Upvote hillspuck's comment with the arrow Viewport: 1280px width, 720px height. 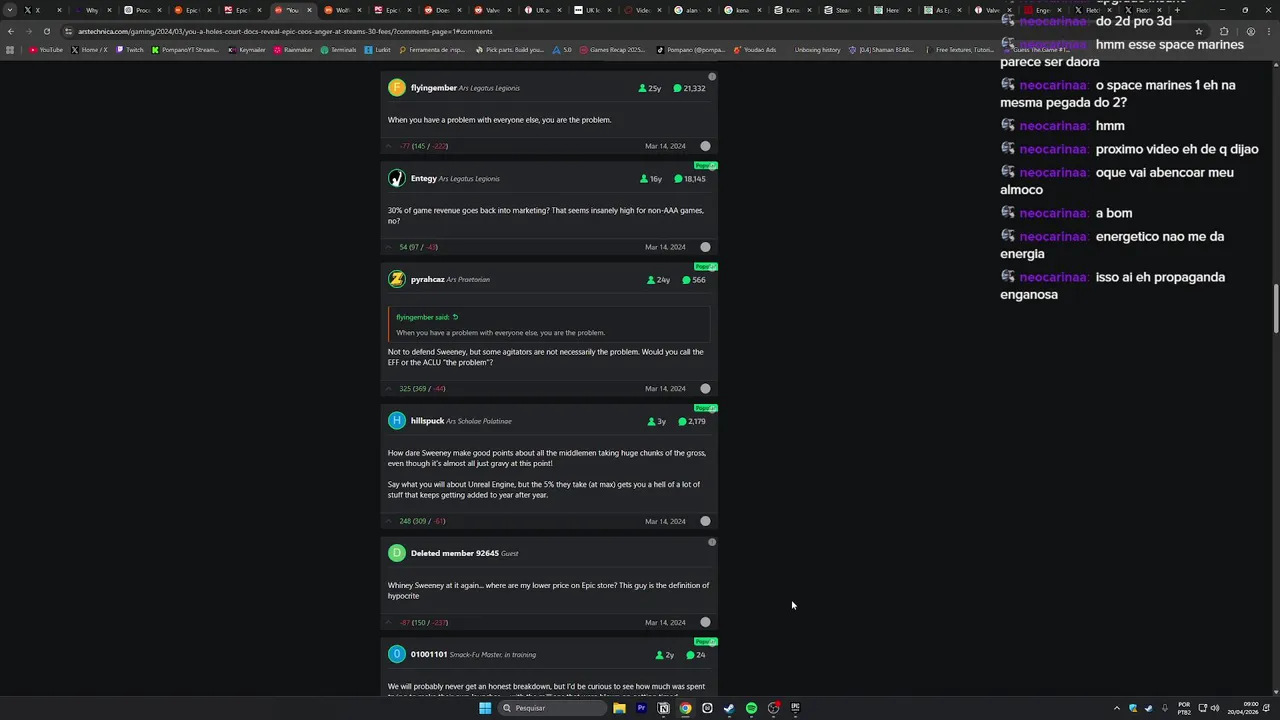(x=389, y=521)
